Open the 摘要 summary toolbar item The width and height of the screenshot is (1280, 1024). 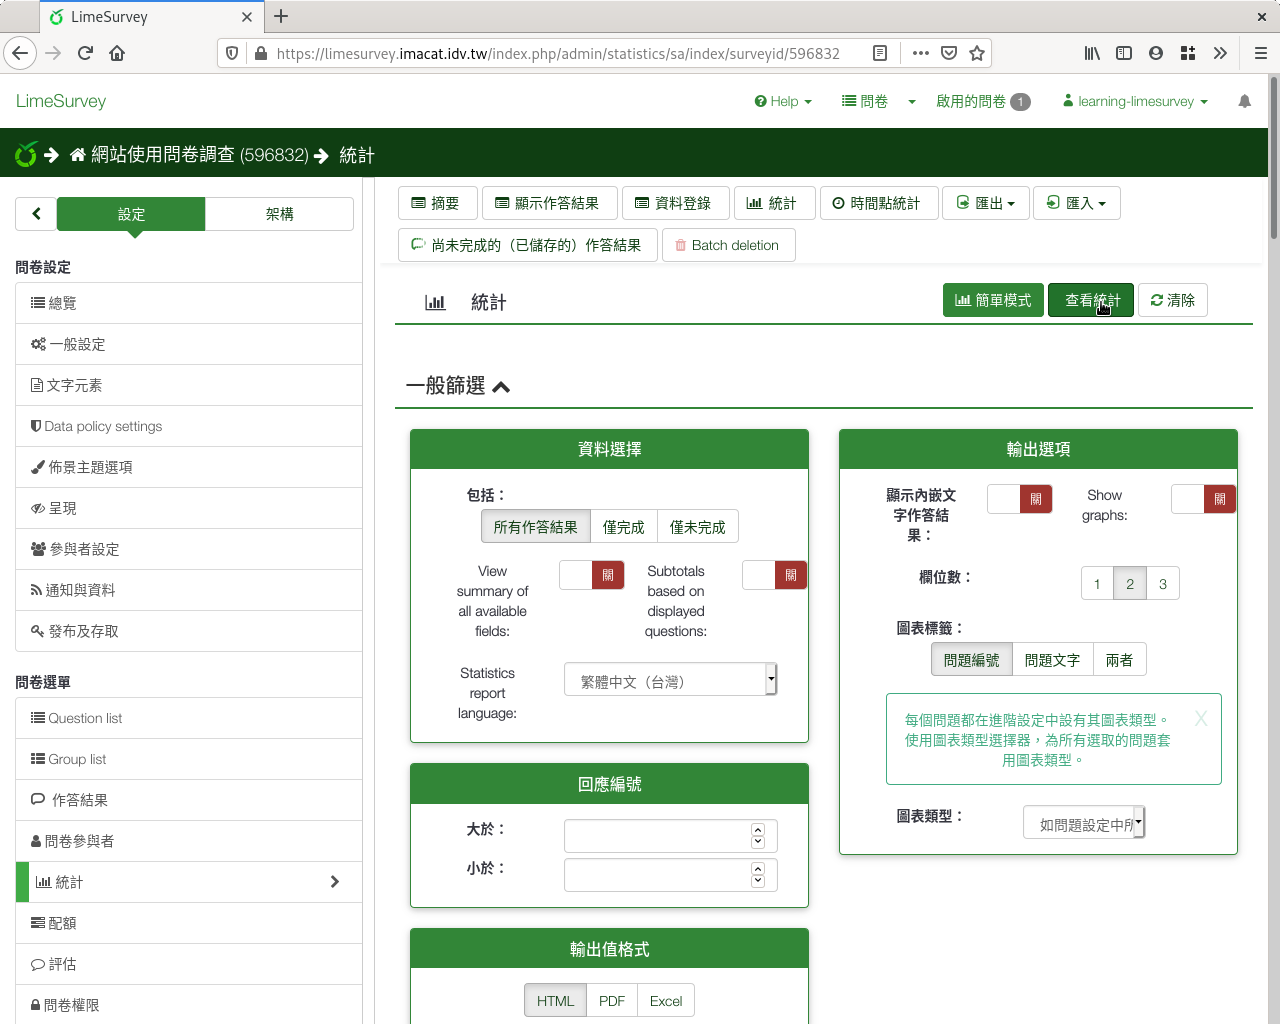pos(436,203)
